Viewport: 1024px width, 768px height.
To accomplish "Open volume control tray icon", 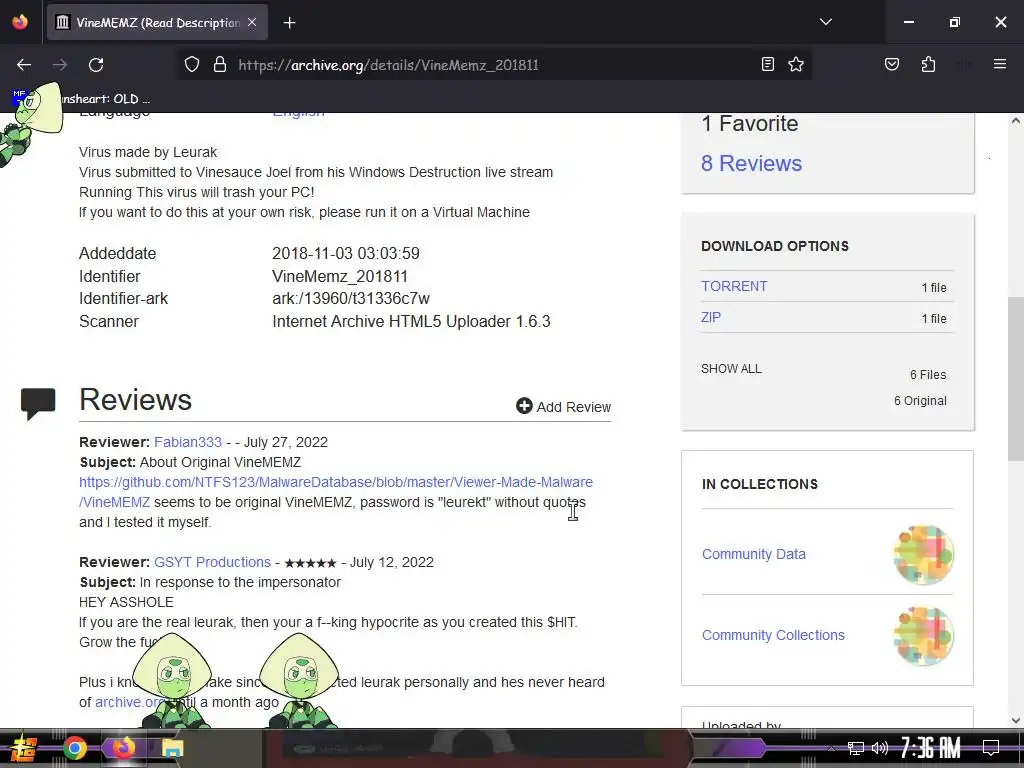I will [x=880, y=748].
